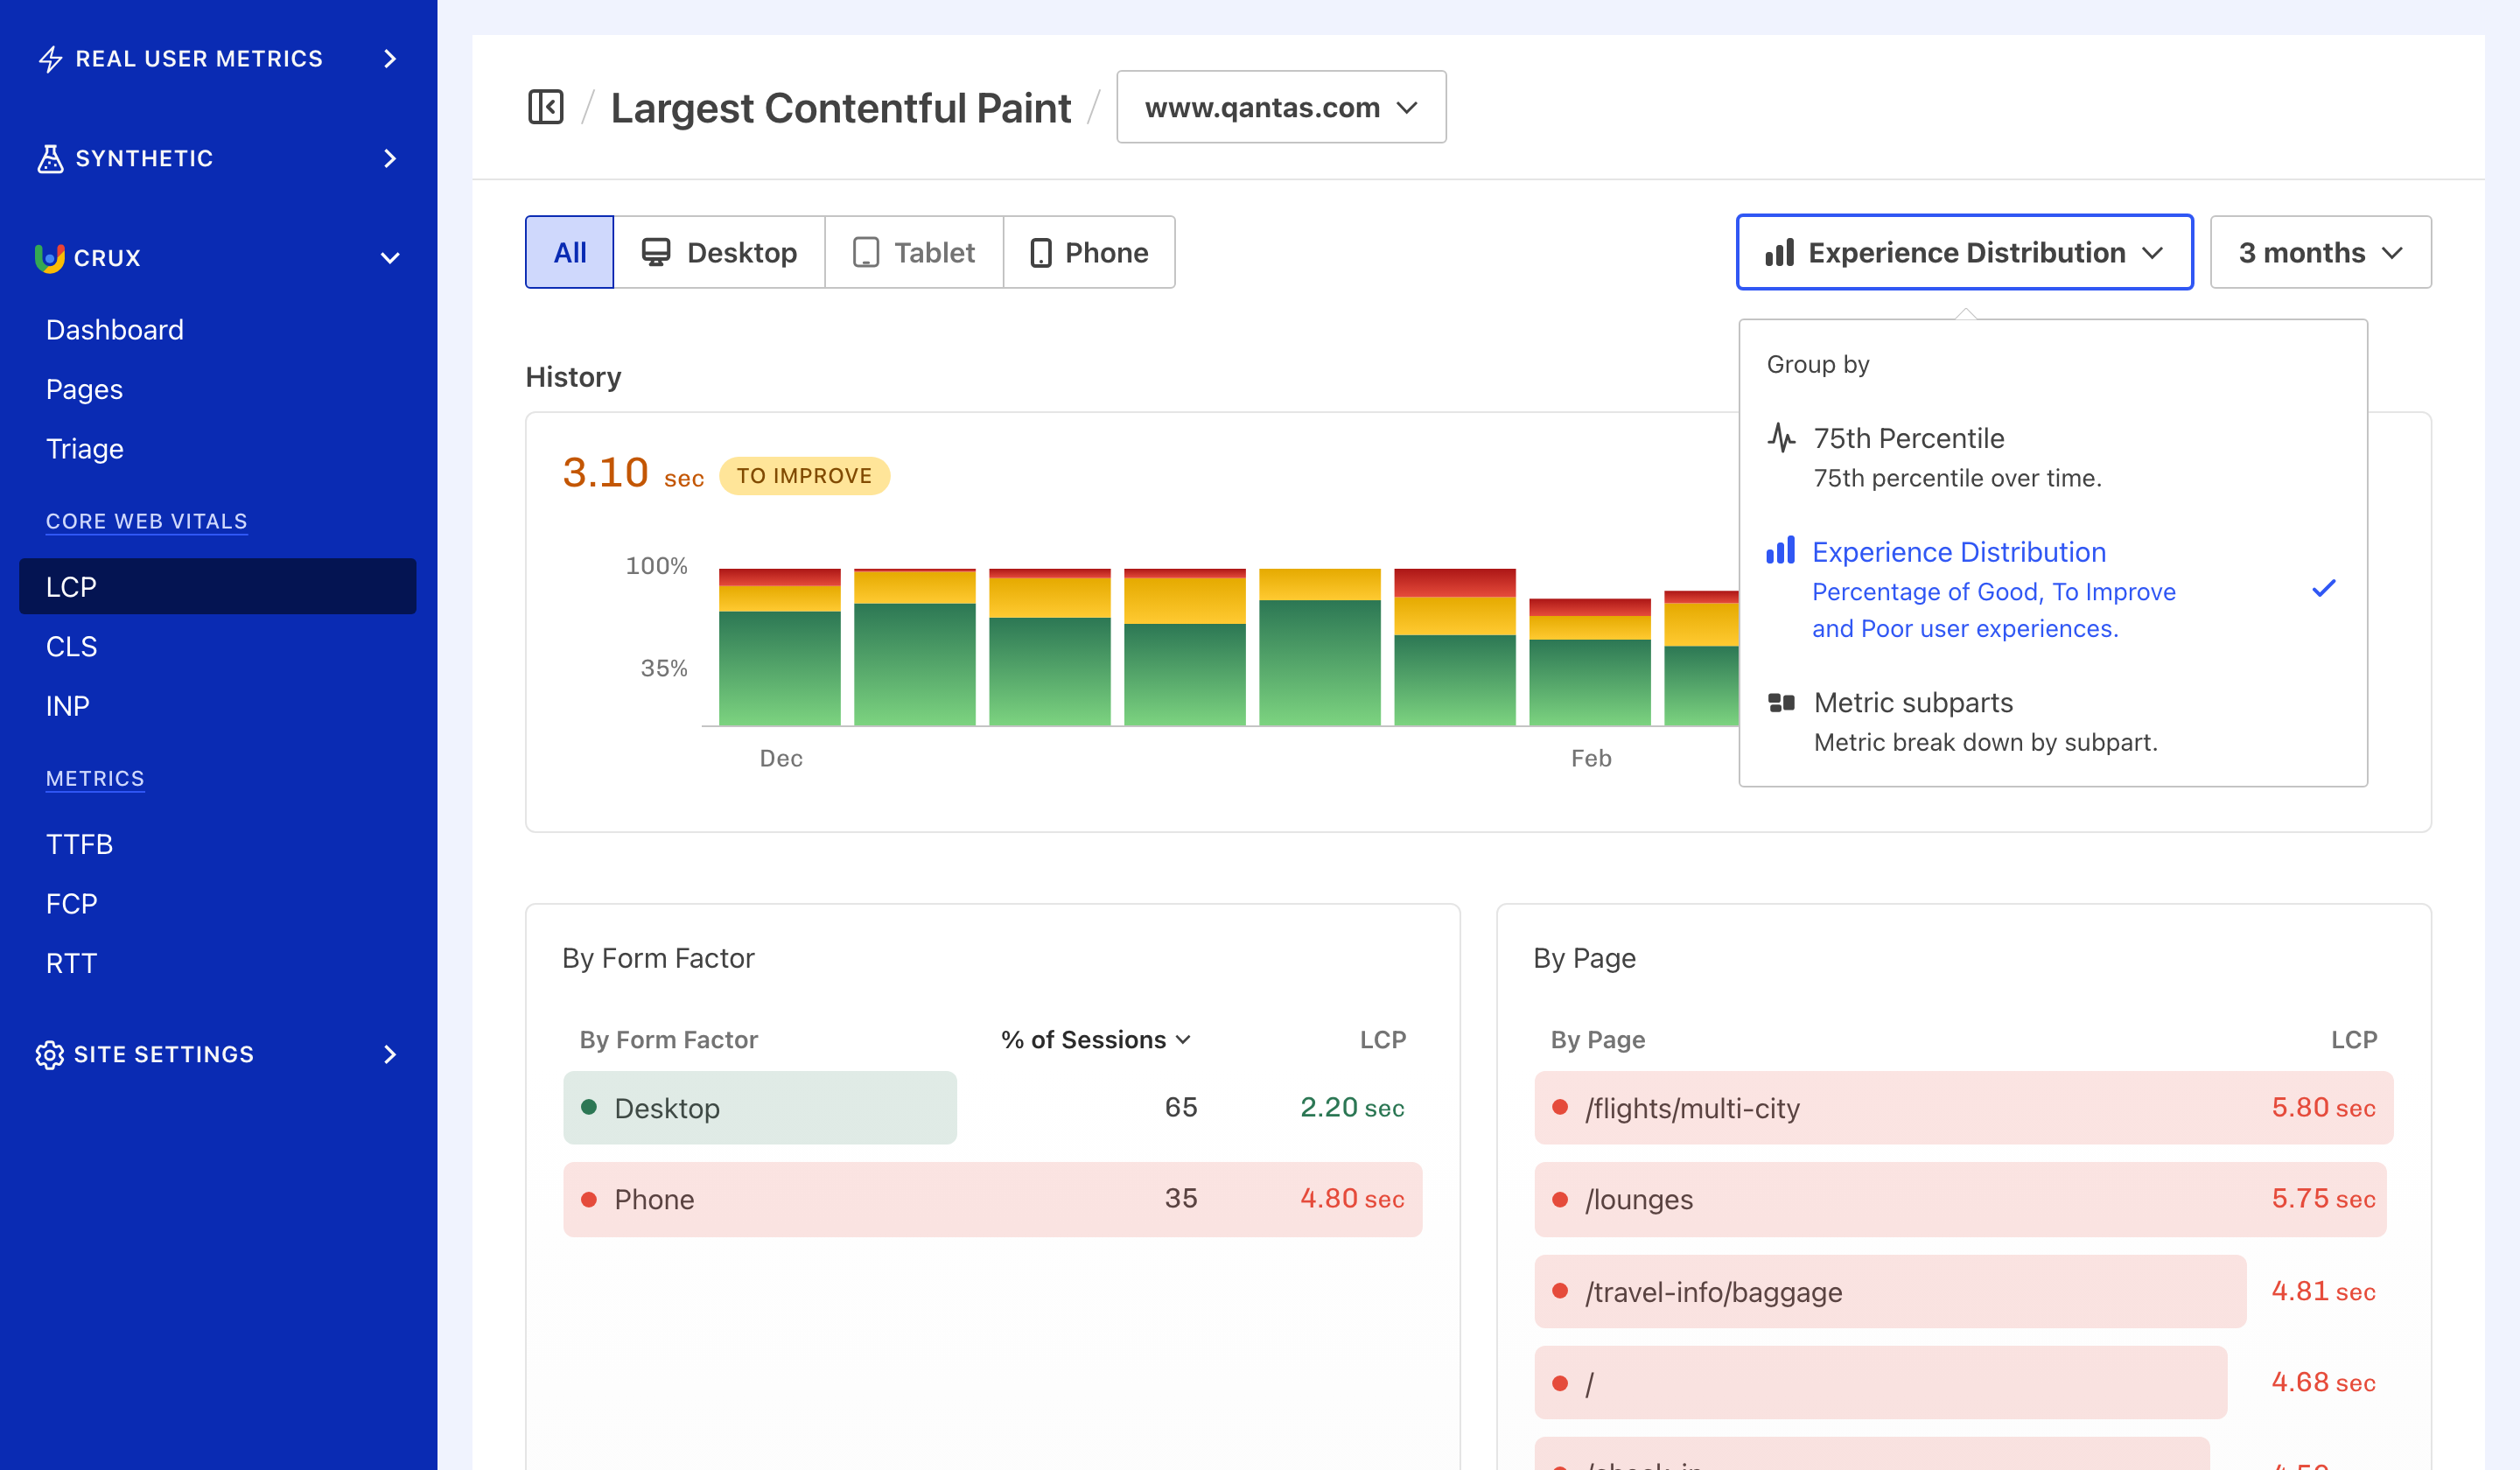
Task: Click the green status dot beside Desktop
Action: (x=590, y=1108)
